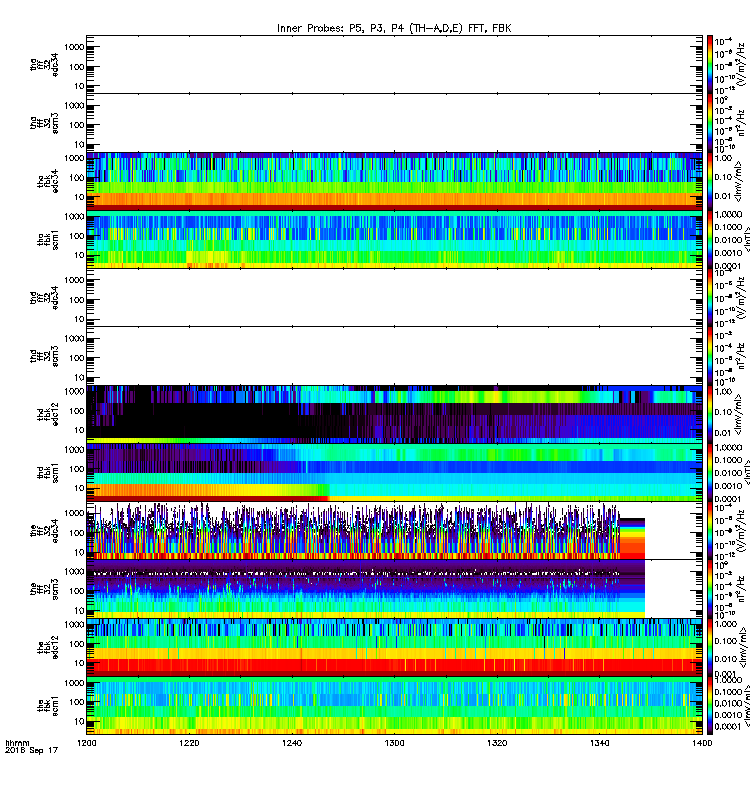Screen dimensions: 750x800
Task: Click the "tha fbk edc34" axis label
Action: coord(47,181)
